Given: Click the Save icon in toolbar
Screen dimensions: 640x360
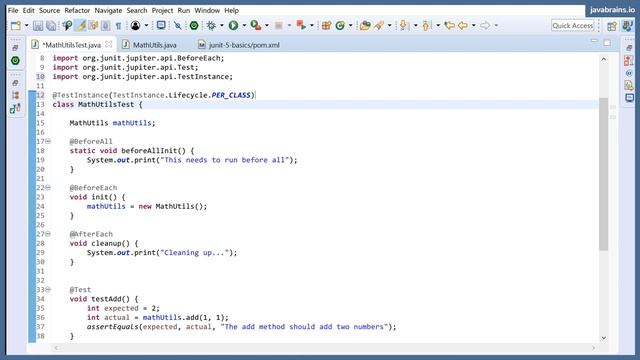Looking at the screenshot, I should point(38,26).
